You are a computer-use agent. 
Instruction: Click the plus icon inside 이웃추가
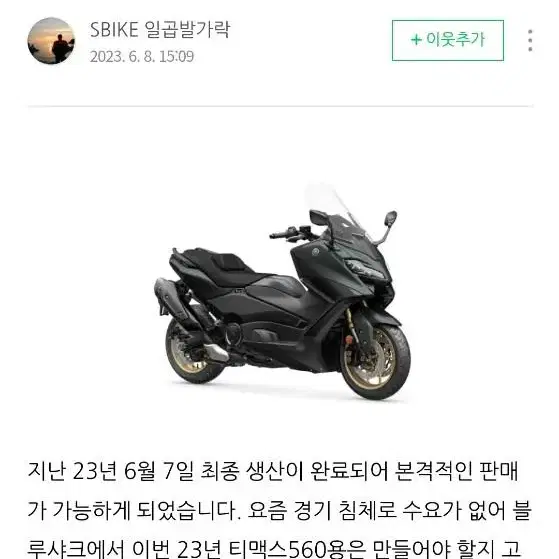(416, 40)
